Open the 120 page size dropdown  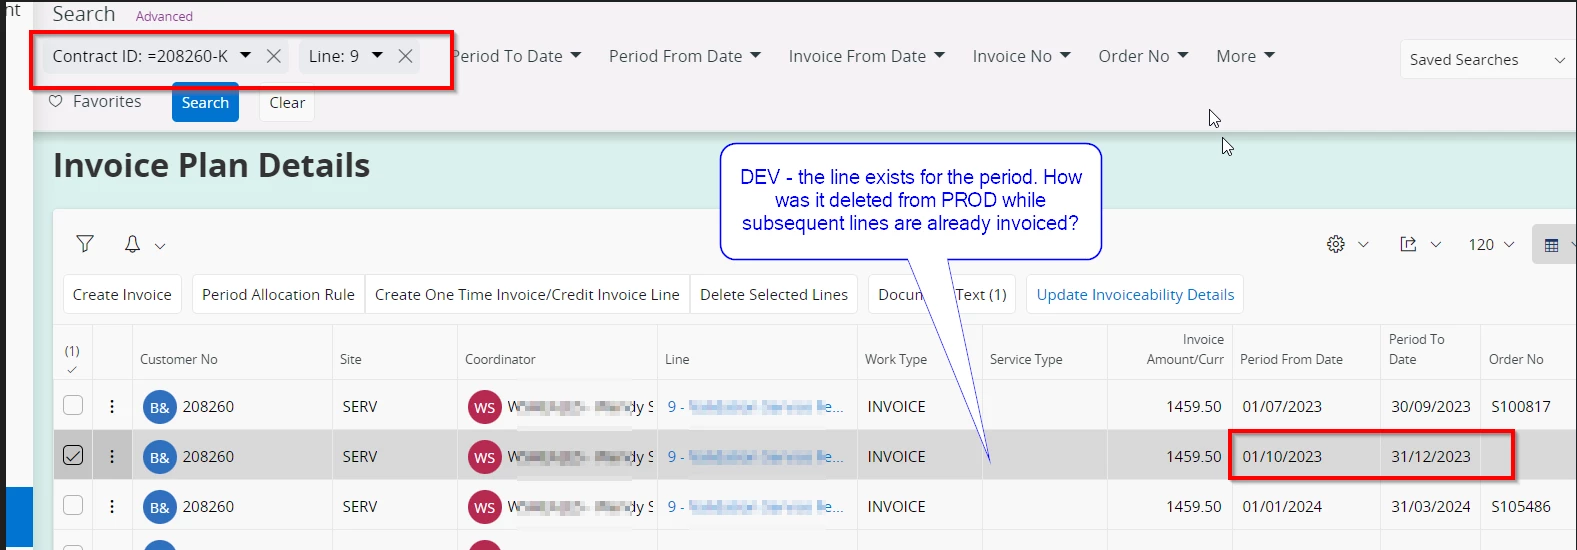click(1491, 244)
